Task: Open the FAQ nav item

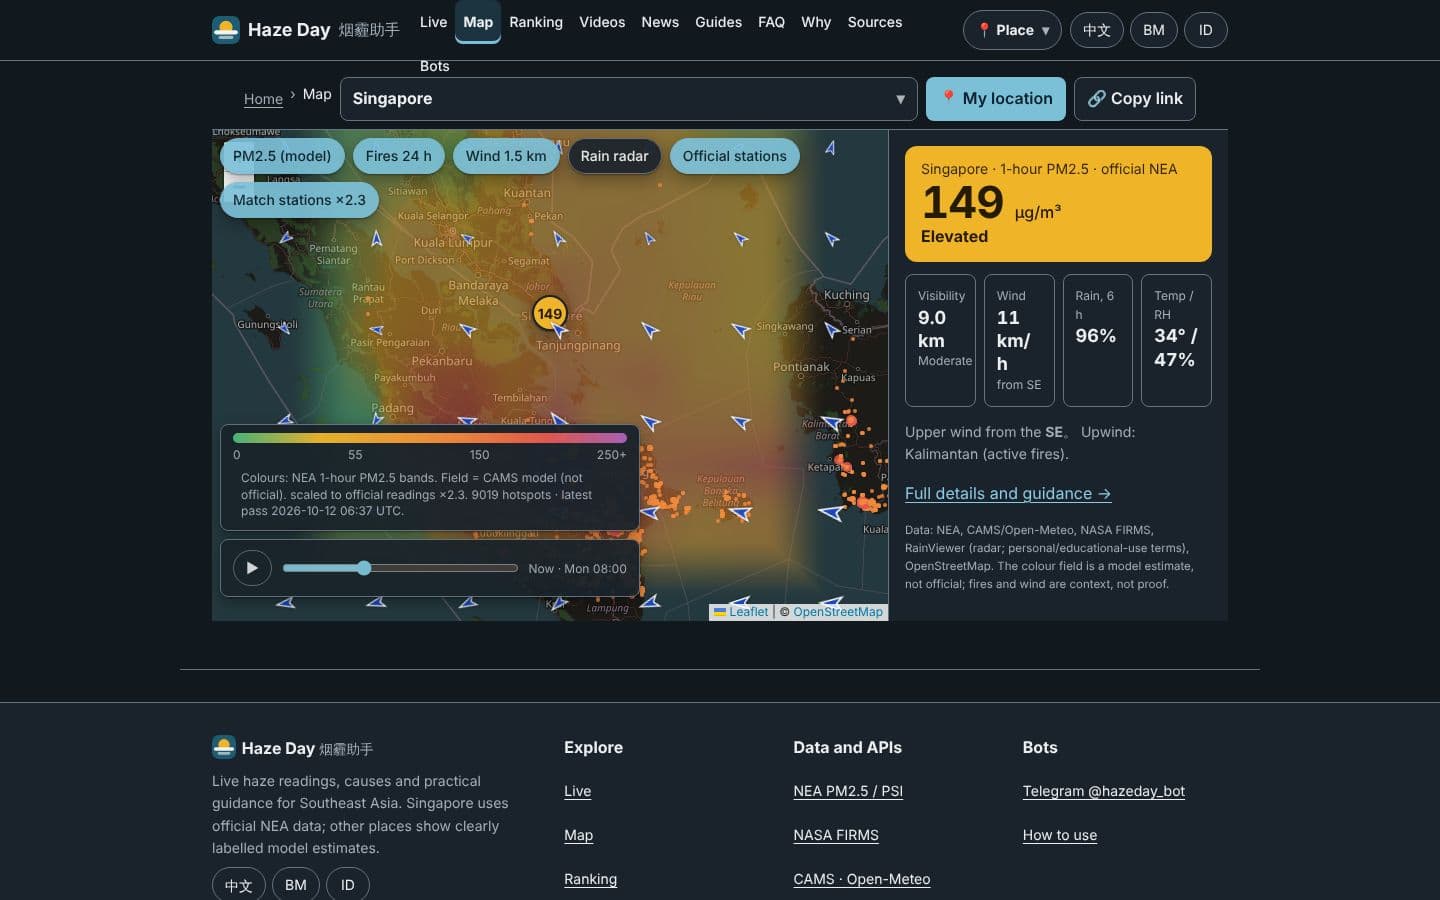Action: (771, 22)
